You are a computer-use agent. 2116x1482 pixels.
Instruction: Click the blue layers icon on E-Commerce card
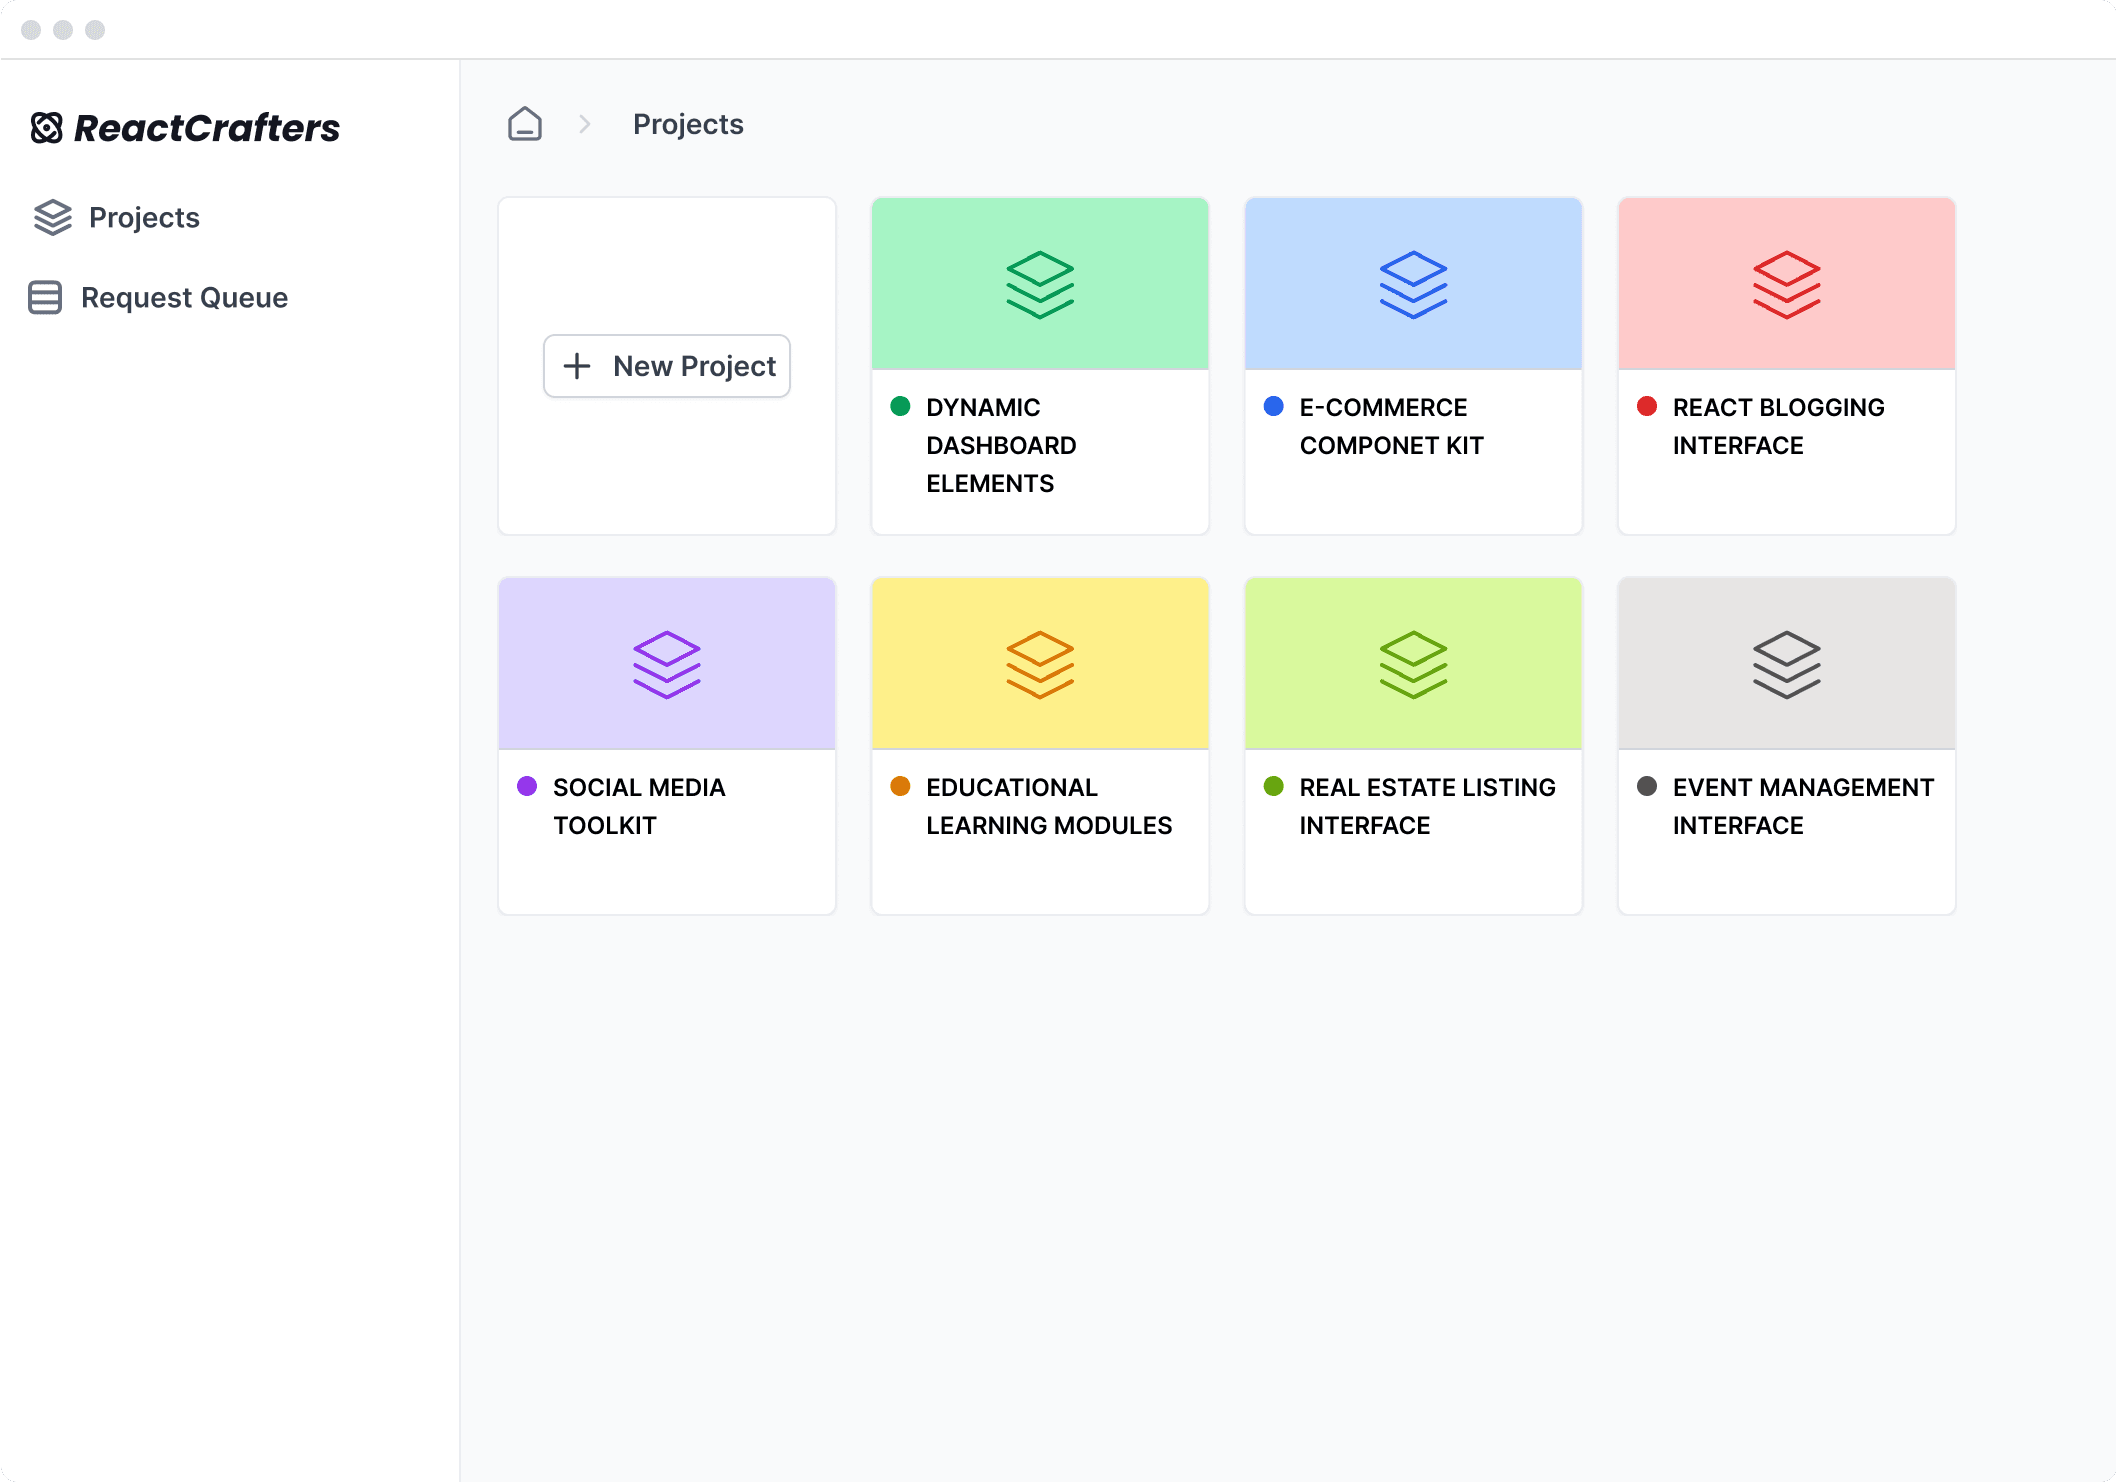pos(1413,285)
